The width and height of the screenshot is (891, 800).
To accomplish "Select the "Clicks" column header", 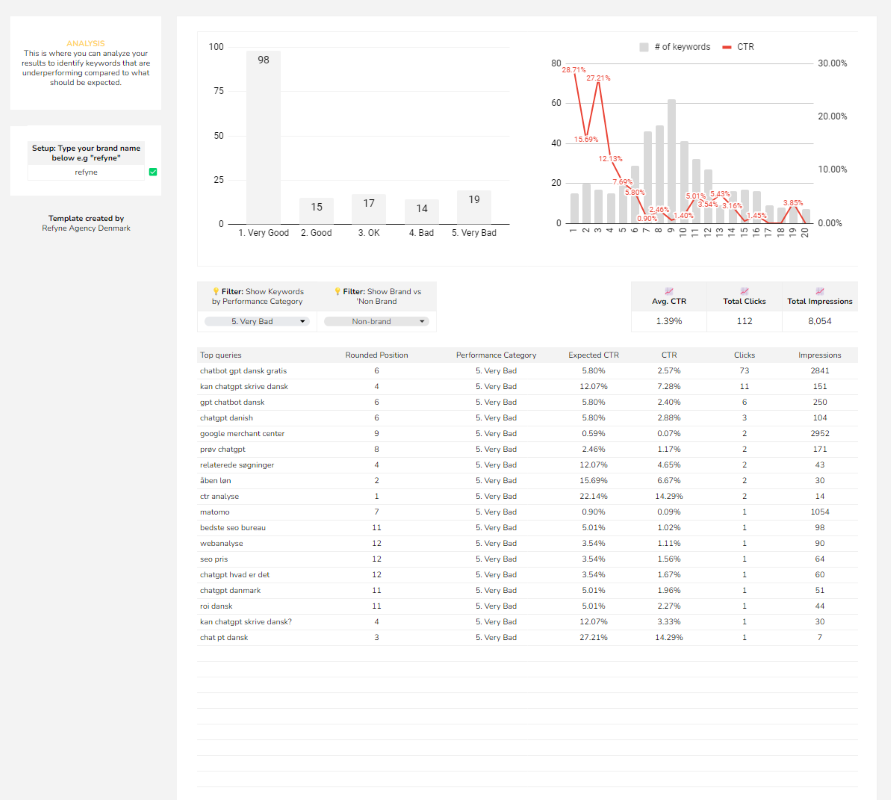I will click(x=744, y=355).
